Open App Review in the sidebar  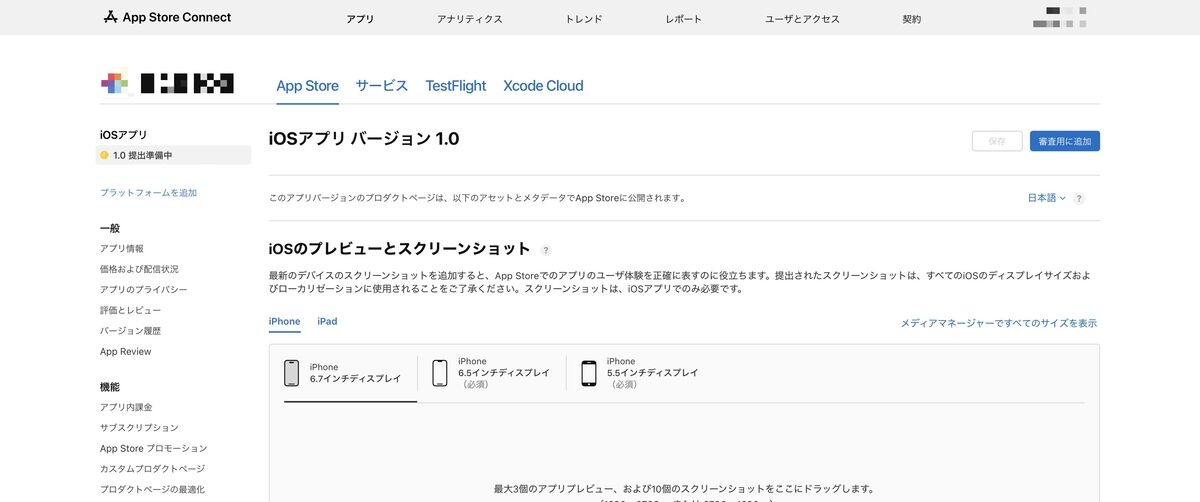tap(126, 351)
